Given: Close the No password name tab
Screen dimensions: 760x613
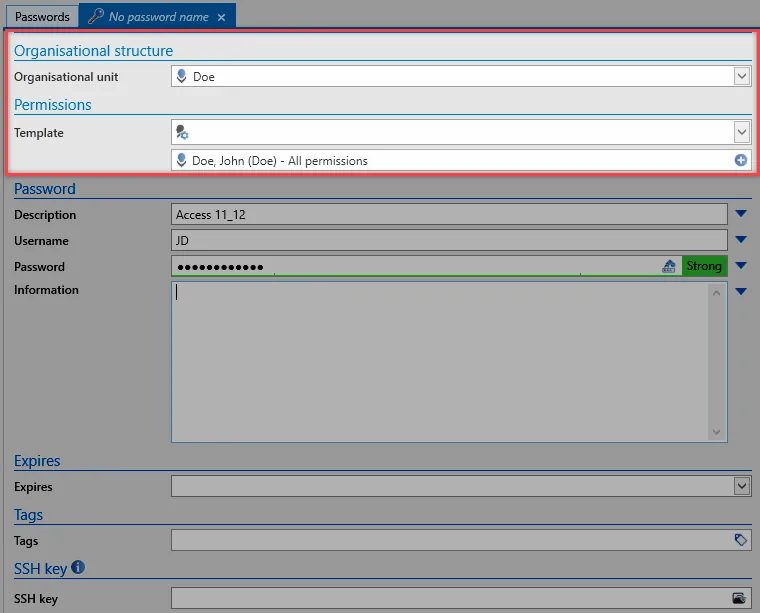Looking at the screenshot, I should click(x=222, y=17).
